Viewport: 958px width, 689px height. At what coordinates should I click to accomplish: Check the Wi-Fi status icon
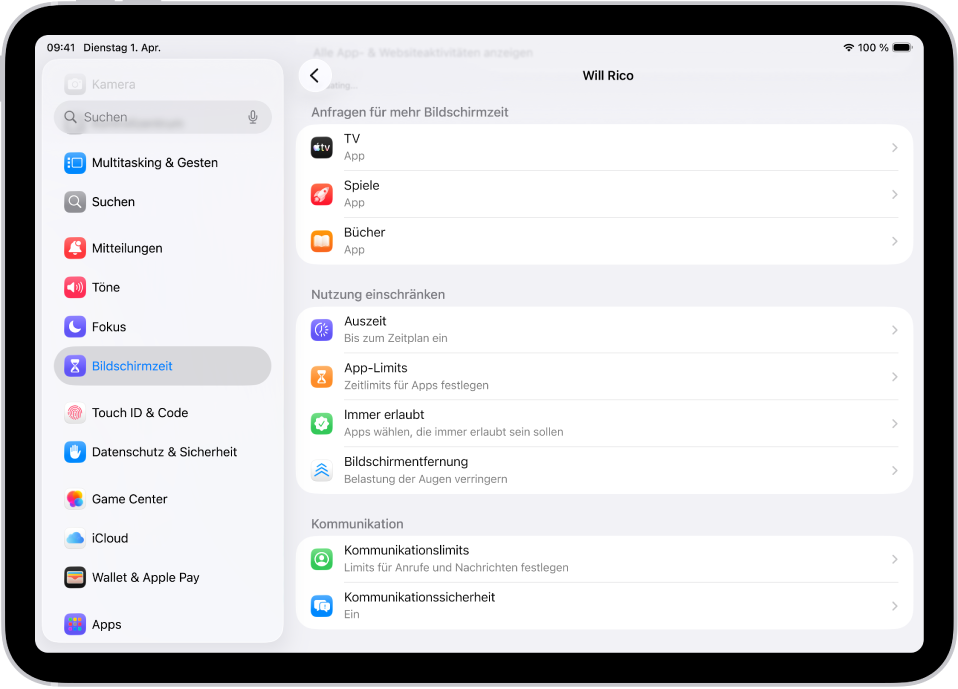[848, 48]
